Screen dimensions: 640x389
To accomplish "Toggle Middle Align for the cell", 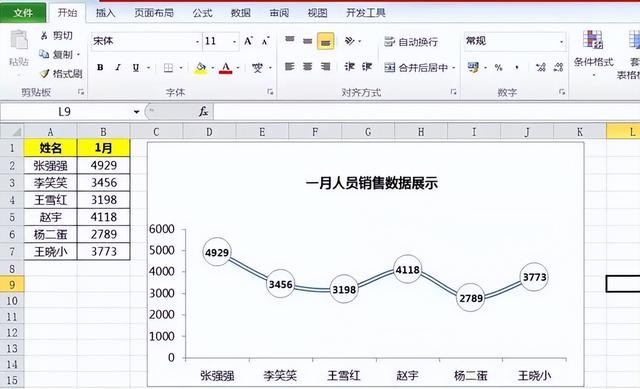I will pyautogui.click(x=307, y=40).
